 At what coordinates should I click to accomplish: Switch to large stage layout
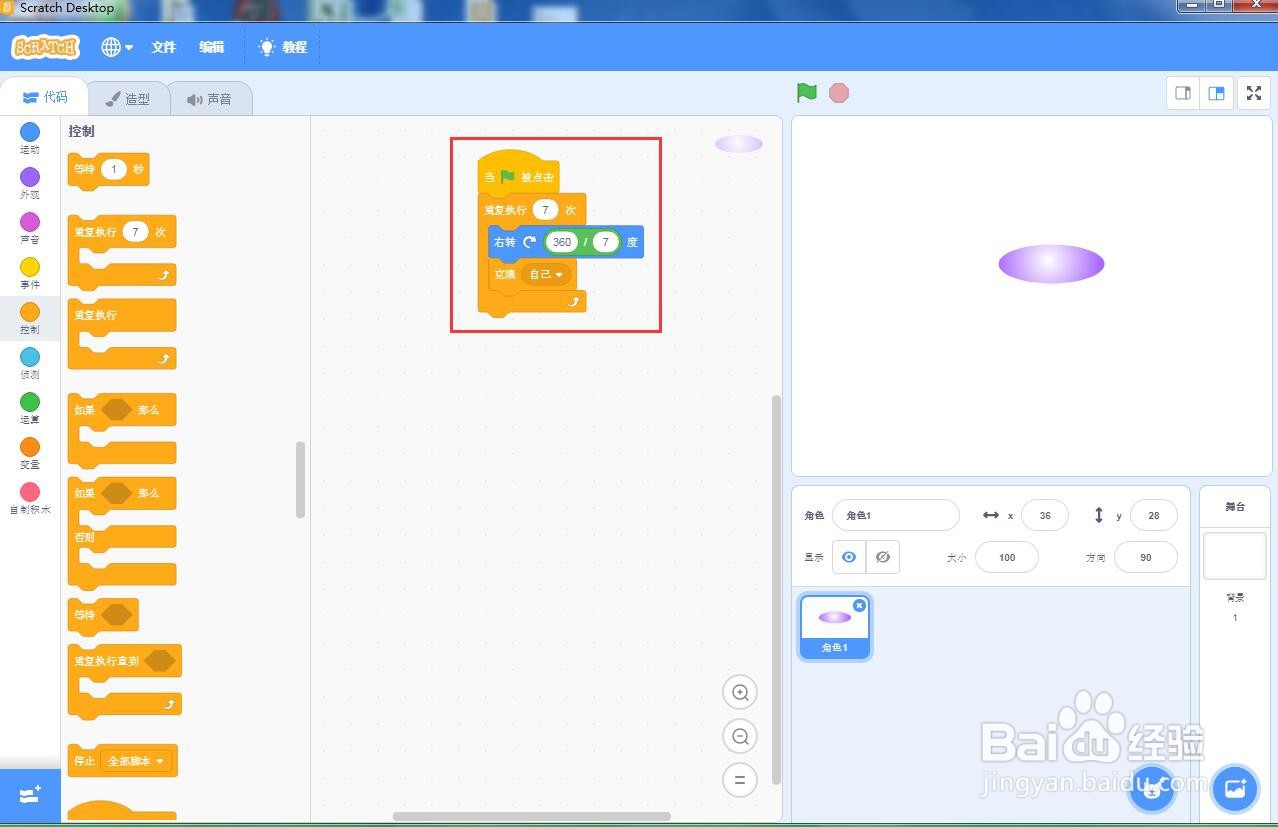pyautogui.click(x=1216, y=93)
